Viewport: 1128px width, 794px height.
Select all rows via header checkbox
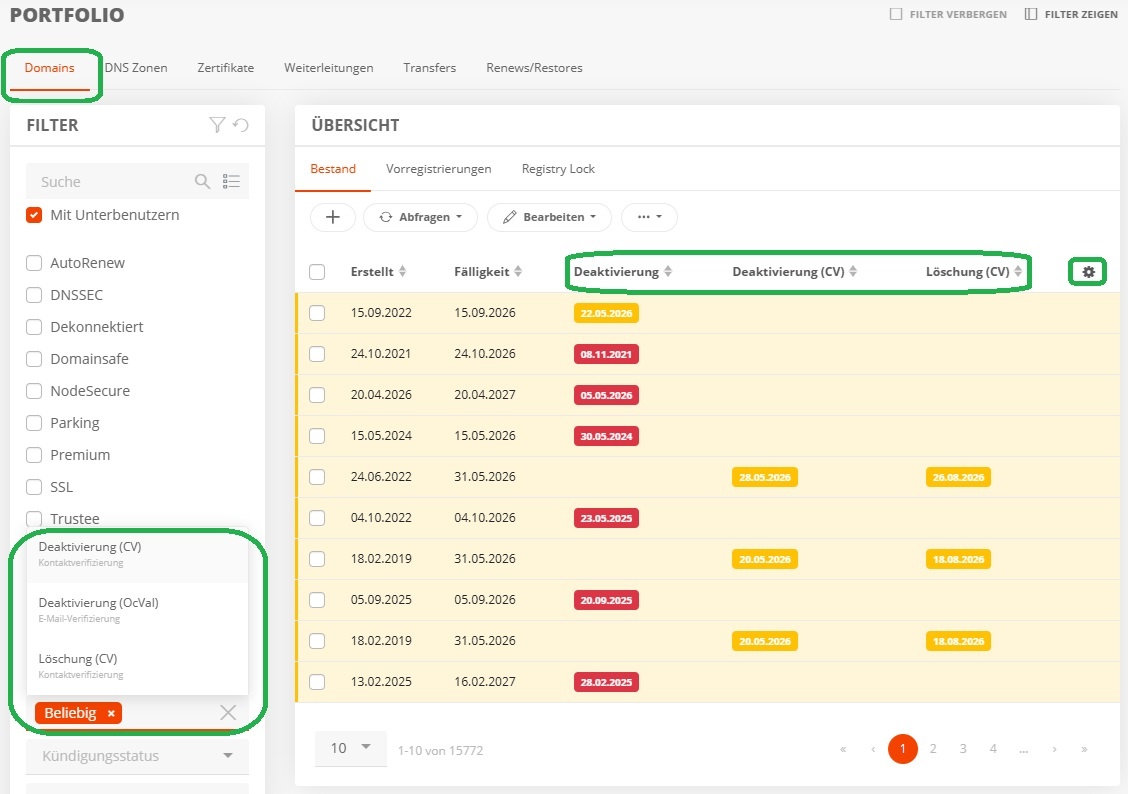[317, 272]
